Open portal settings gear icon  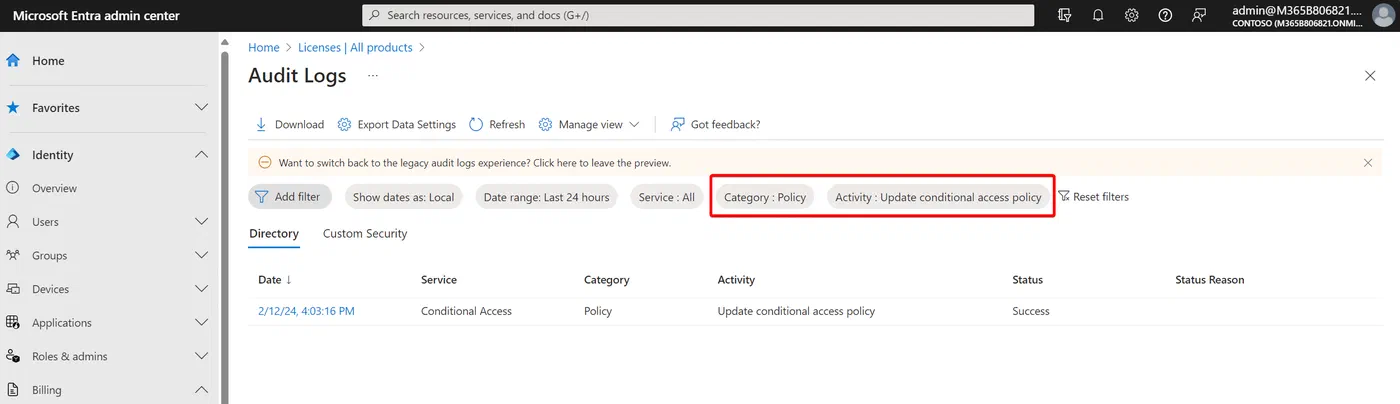(x=1132, y=15)
